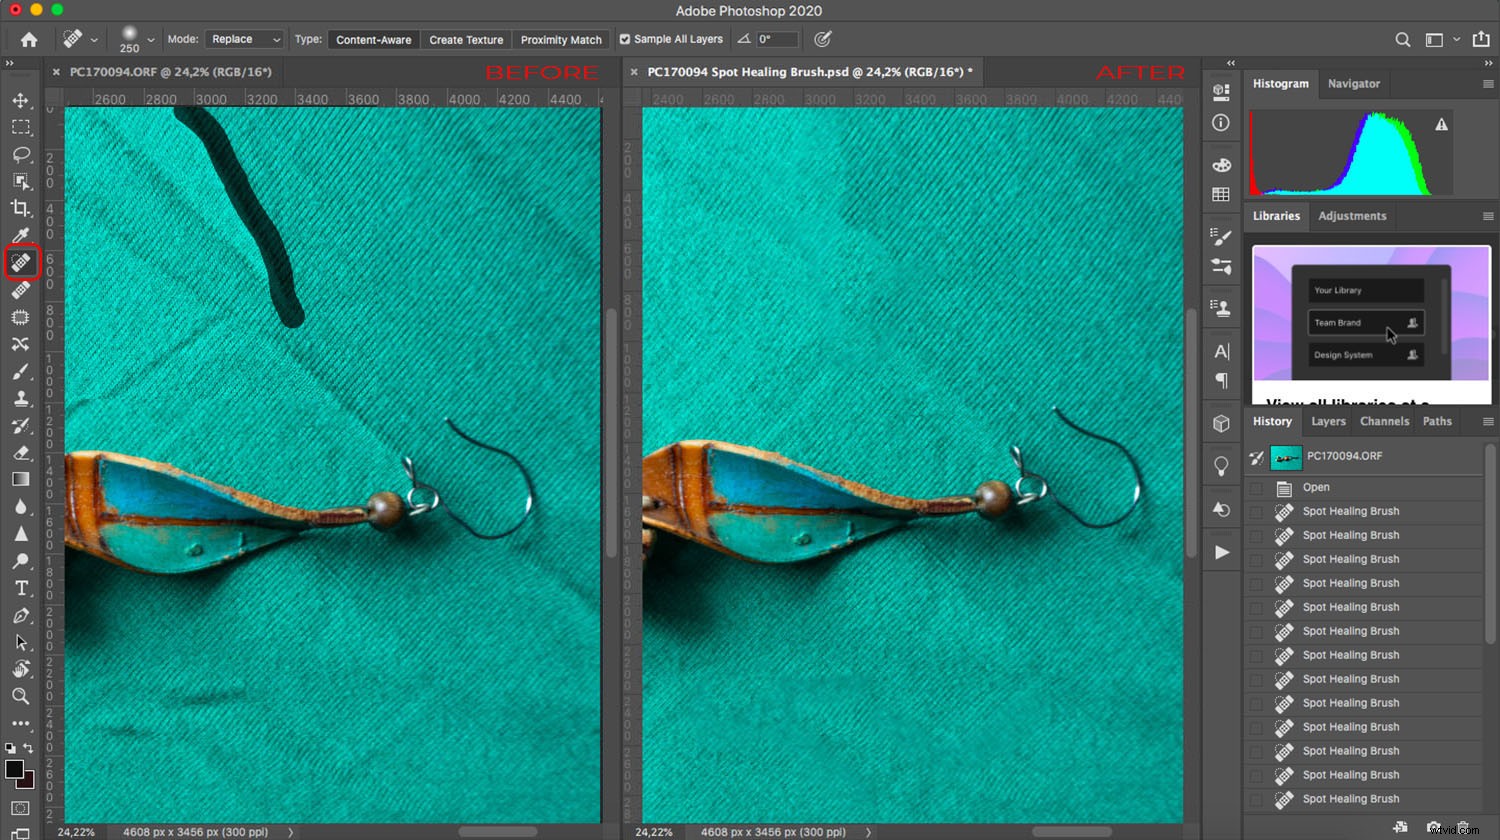
Task: Open the Mode dropdown set to Replace
Action: (245, 39)
